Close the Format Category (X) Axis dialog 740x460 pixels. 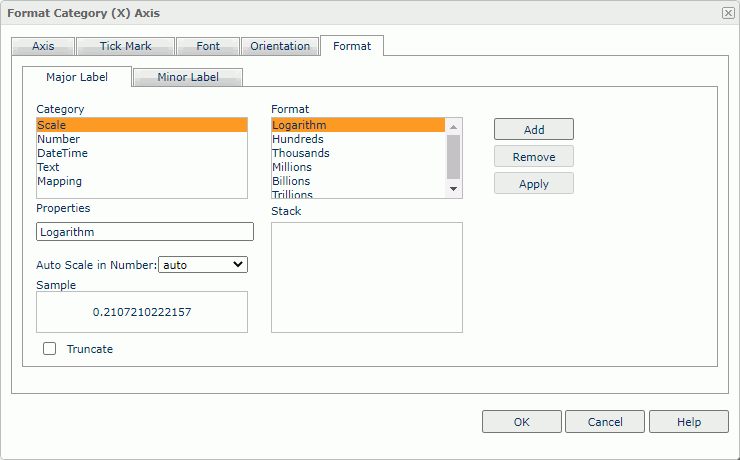[728, 13]
